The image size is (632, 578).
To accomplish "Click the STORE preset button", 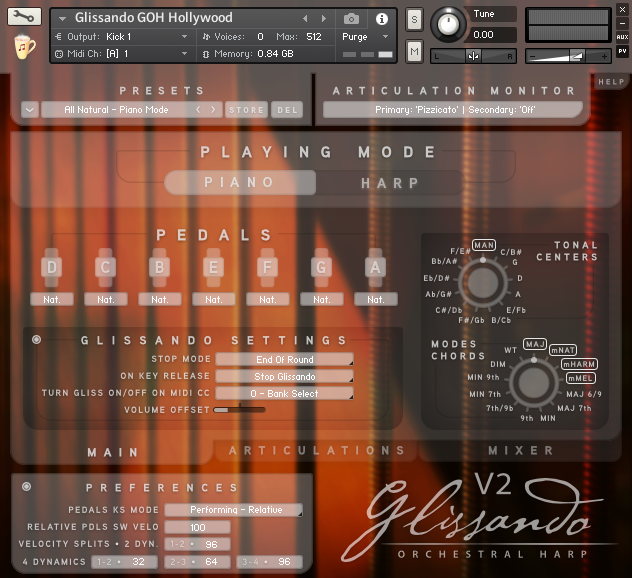I will click(x=246, y=110).
